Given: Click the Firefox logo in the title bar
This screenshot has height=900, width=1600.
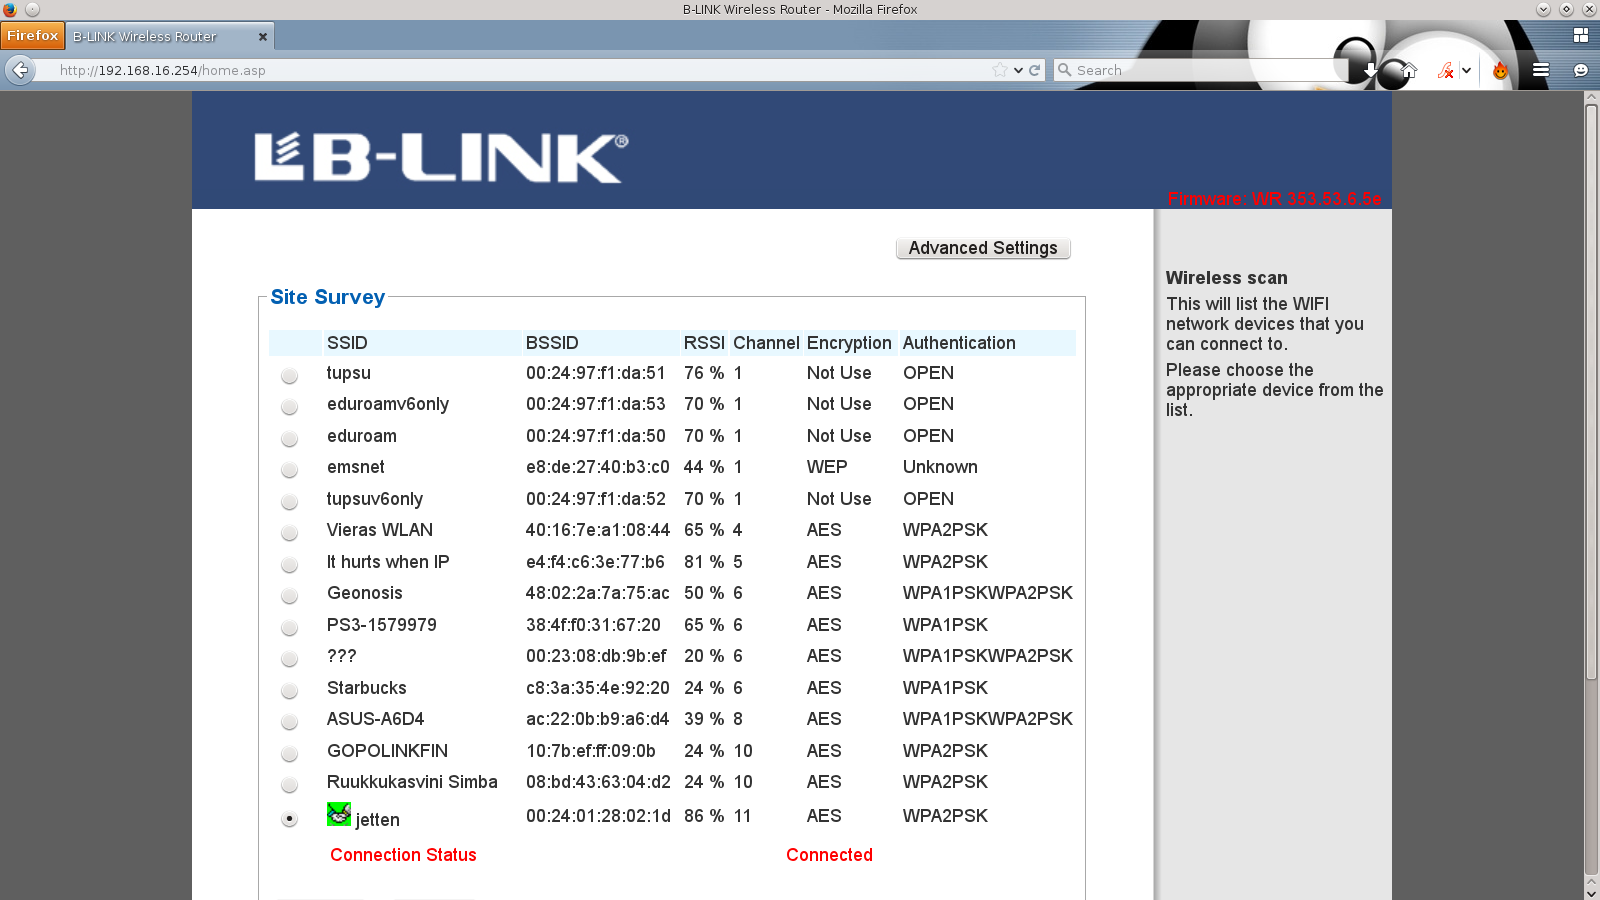Looking at the screenshot, I should point(10,9).
